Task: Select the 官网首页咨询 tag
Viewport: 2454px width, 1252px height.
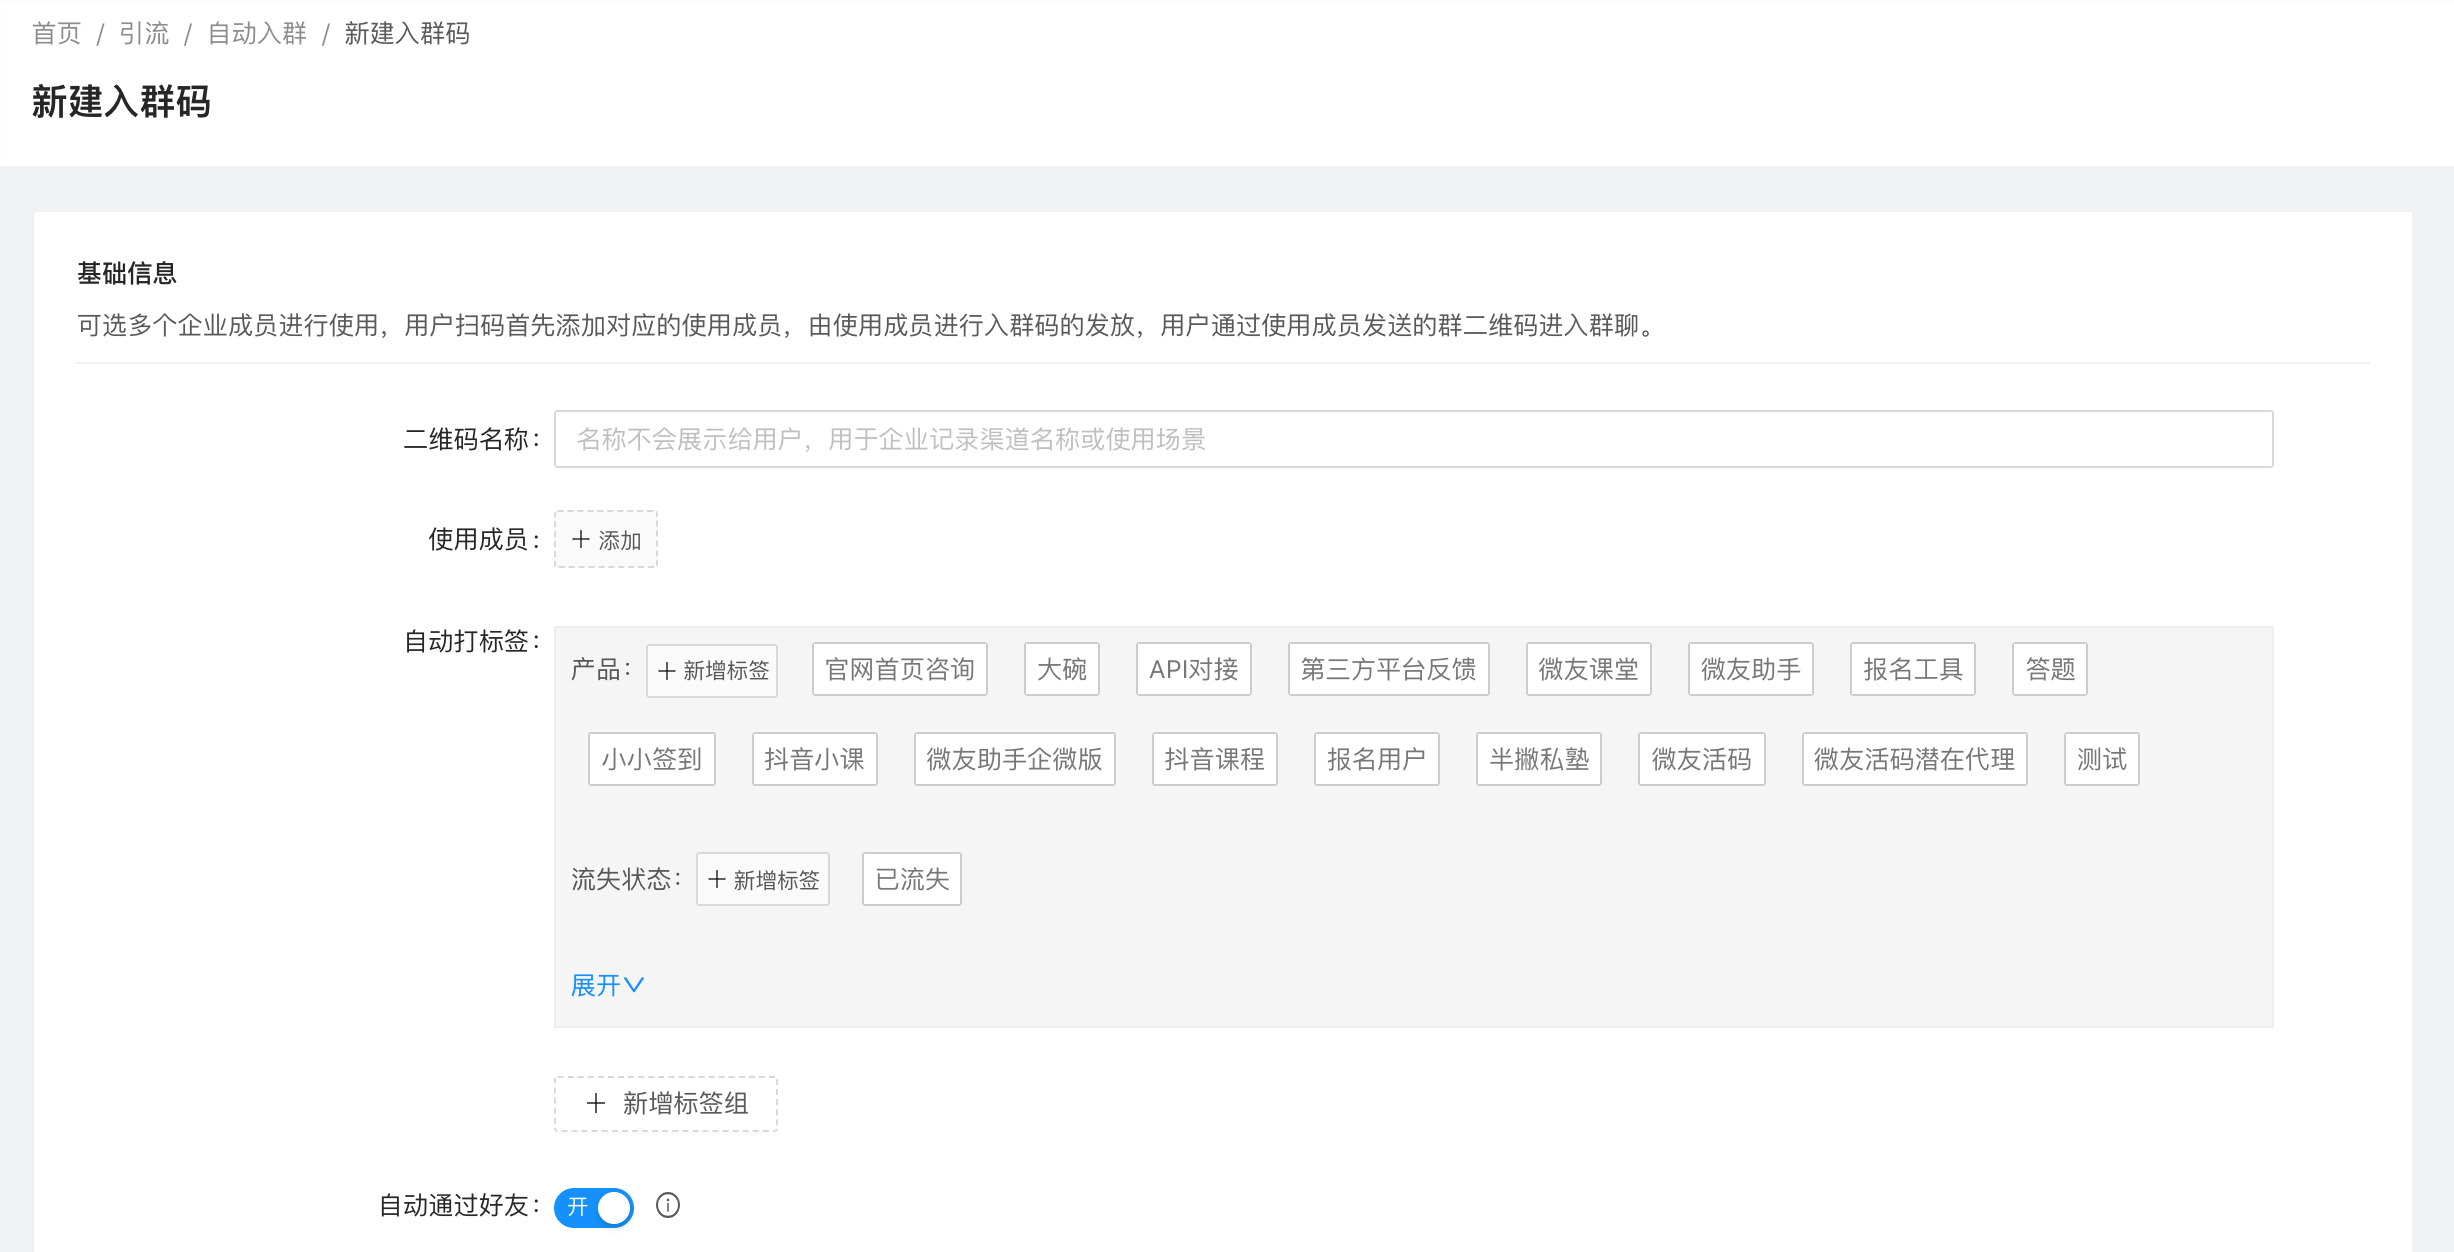Action: (x=900, y=669)
